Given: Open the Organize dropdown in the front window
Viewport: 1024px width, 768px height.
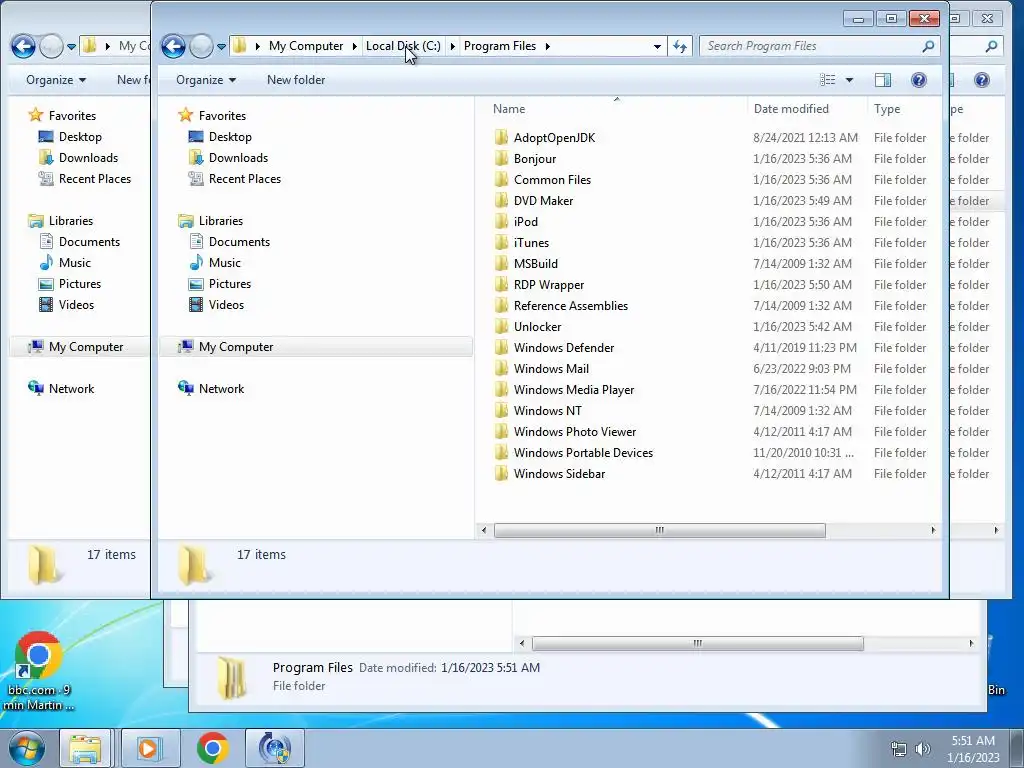Looking at the screenshot, I should pos(206,80).
